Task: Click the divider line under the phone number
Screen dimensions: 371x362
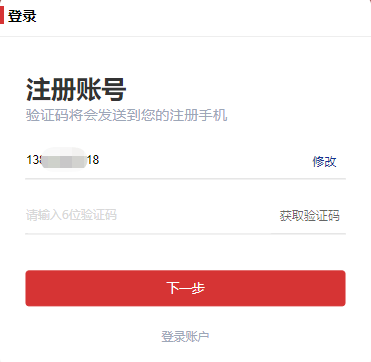Action: [x=185, y=179]
